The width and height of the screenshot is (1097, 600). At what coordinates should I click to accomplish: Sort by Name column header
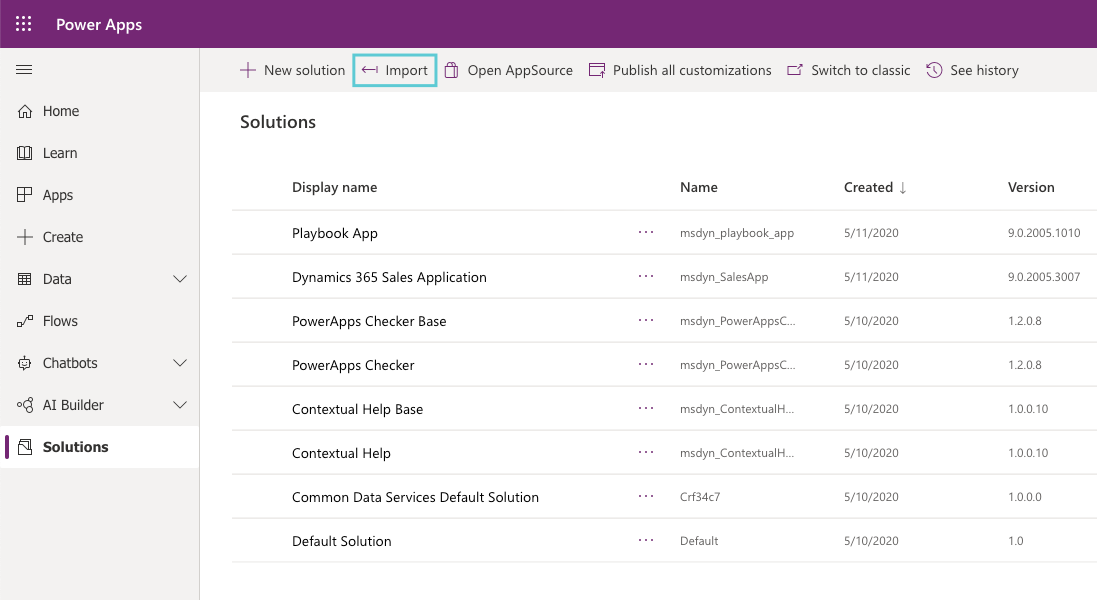click(699, 187)
